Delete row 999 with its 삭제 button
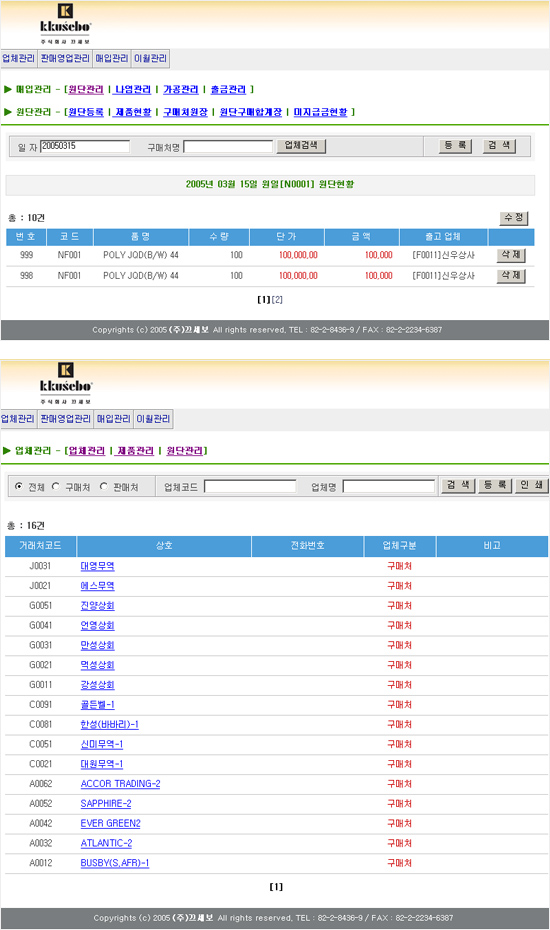This screenshot has width=550, height=930. click(511, 255)
